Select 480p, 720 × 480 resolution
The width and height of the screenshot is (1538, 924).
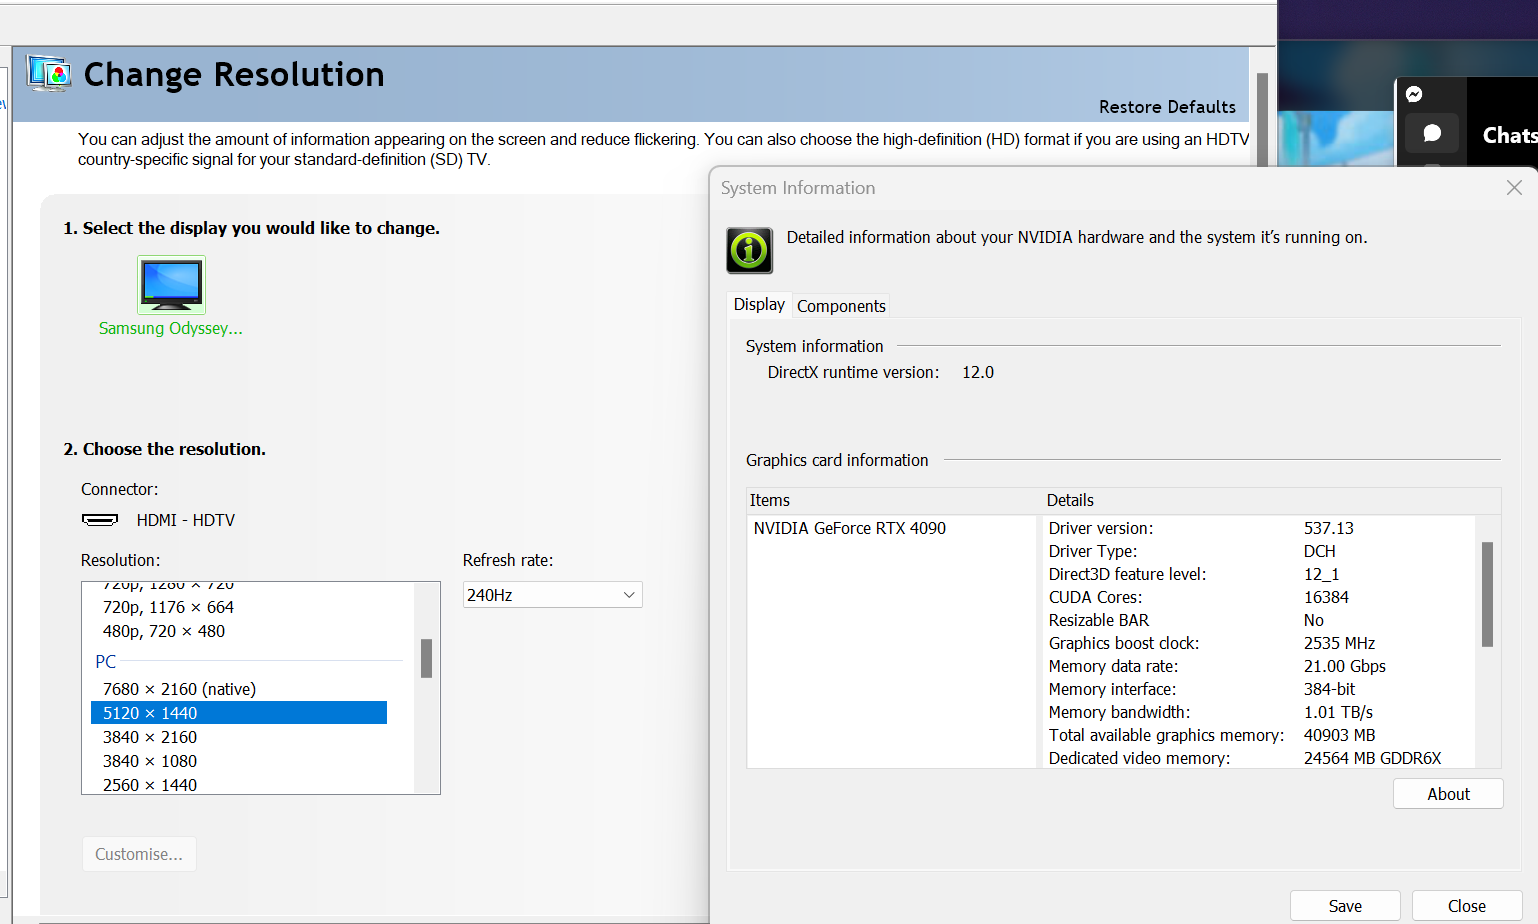(x=239, y=631)
